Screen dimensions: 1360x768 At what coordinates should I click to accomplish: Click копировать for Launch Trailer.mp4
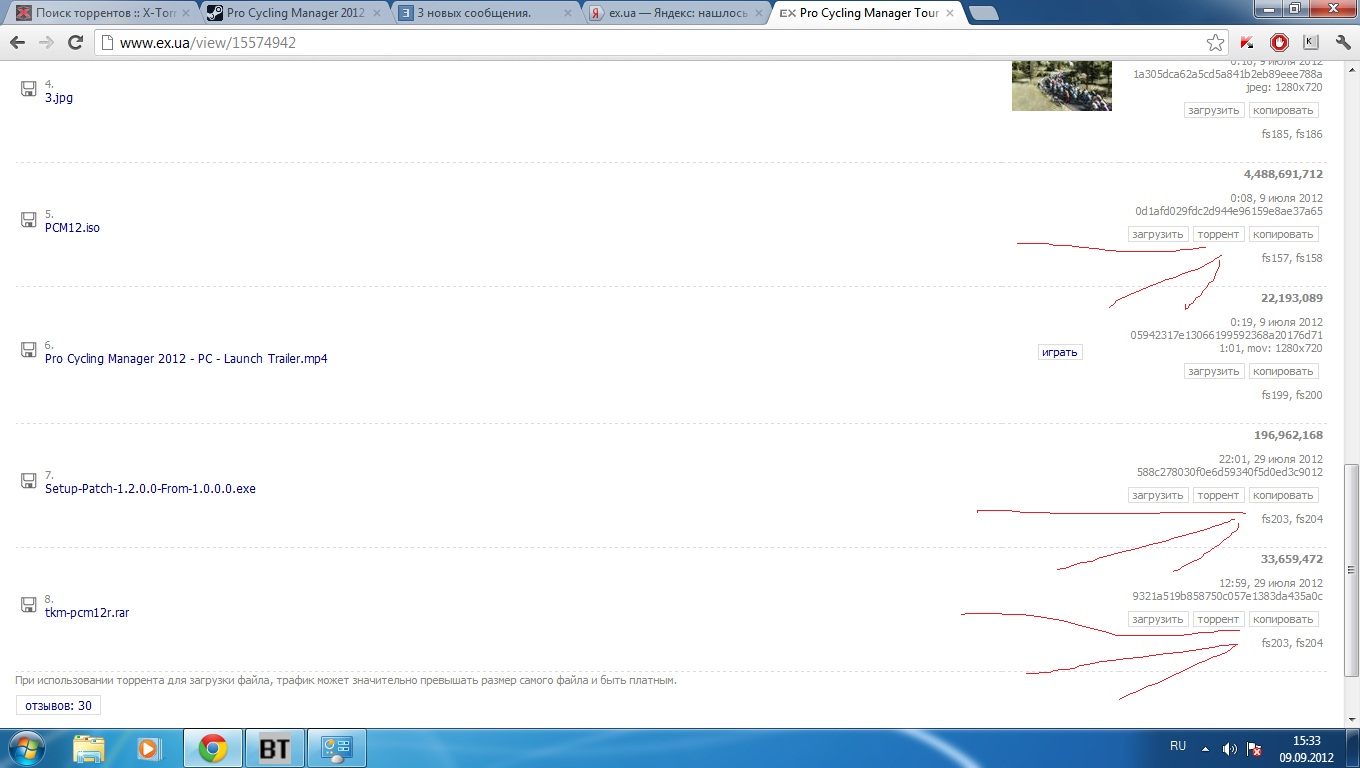tap(1283, 371)
